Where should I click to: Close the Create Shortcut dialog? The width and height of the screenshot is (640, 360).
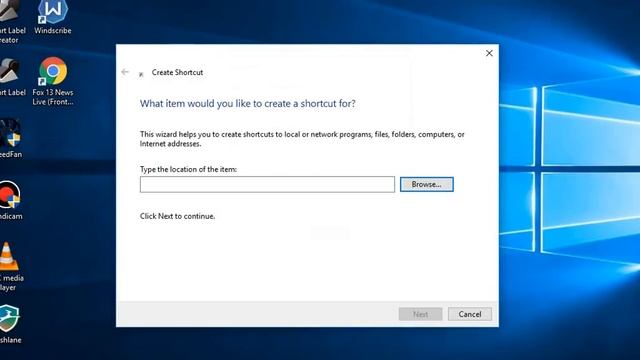tap(489, 53)
